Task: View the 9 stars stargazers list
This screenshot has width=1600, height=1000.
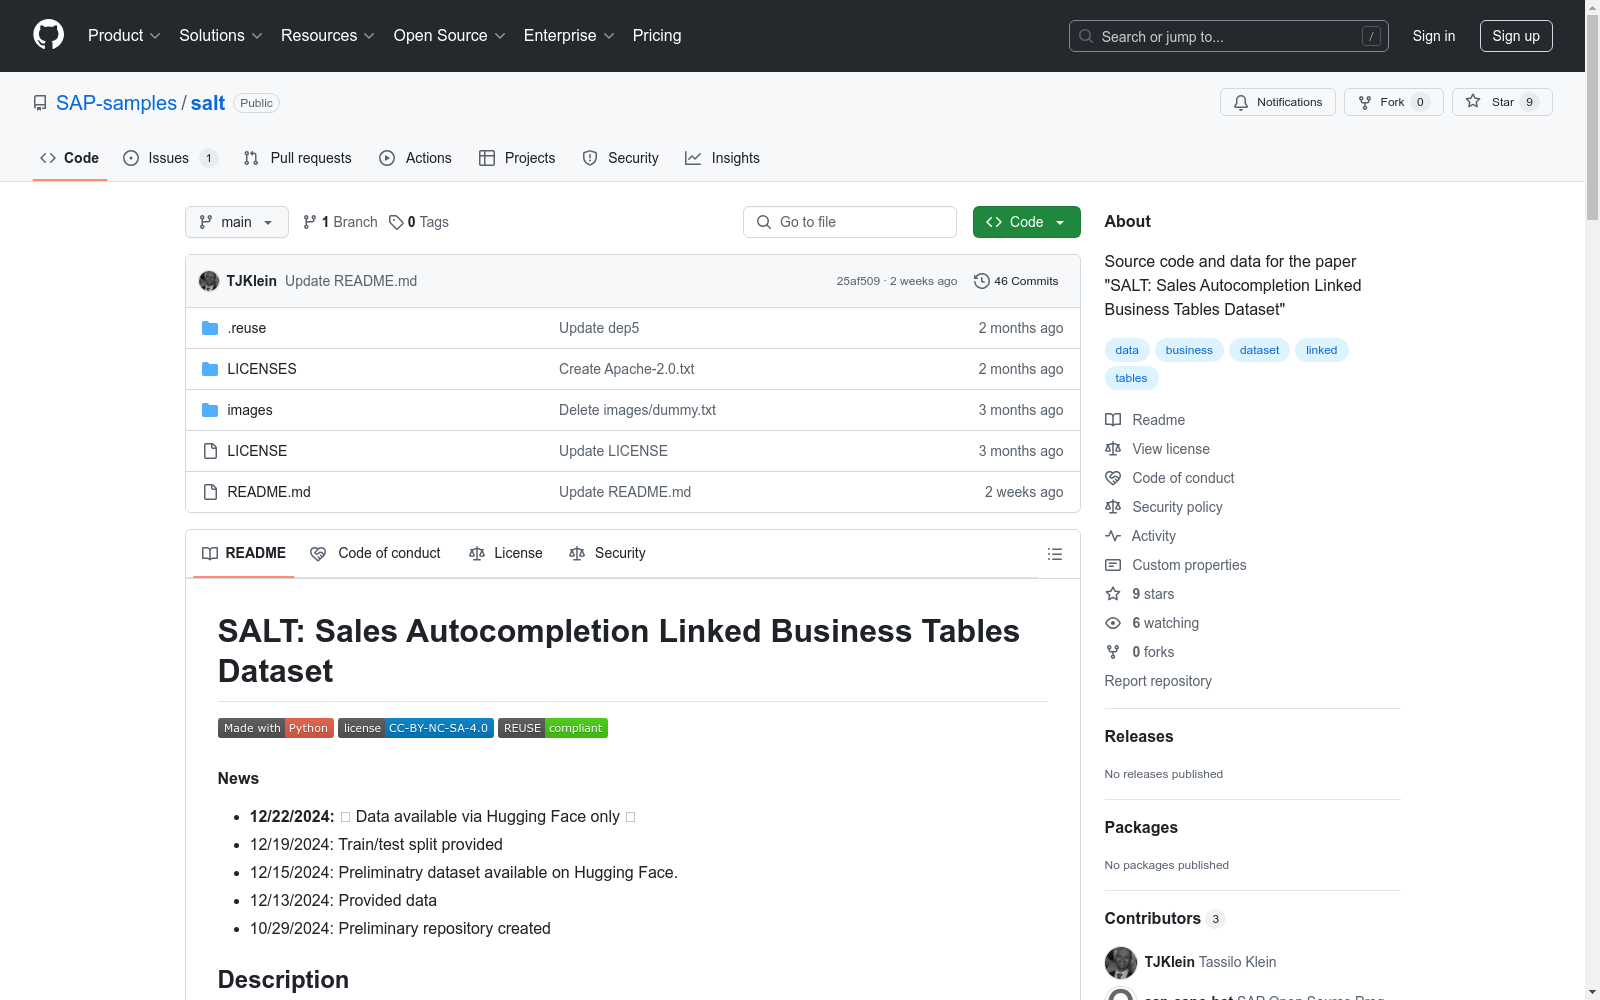Action: [1140, 594]
